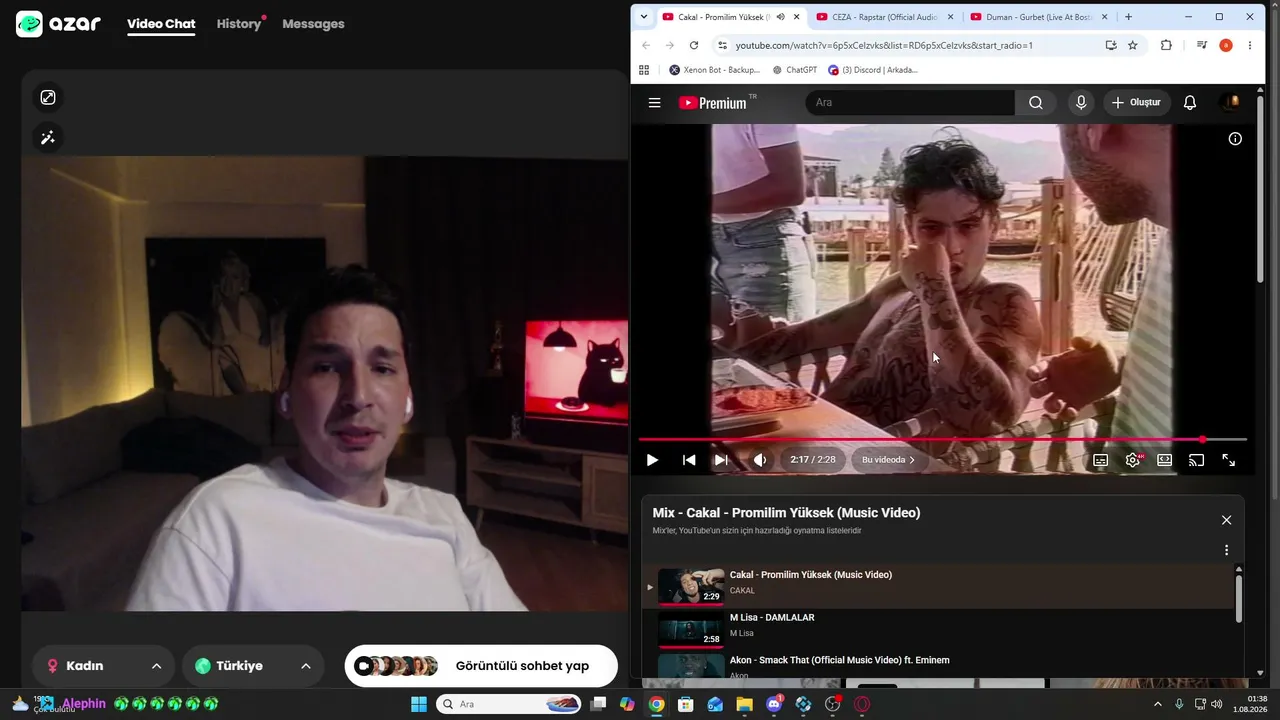Open the YouTube account avatar menu
Image resolution: width=1280 pixels, height=720 pixels.
coord(1232,102)
